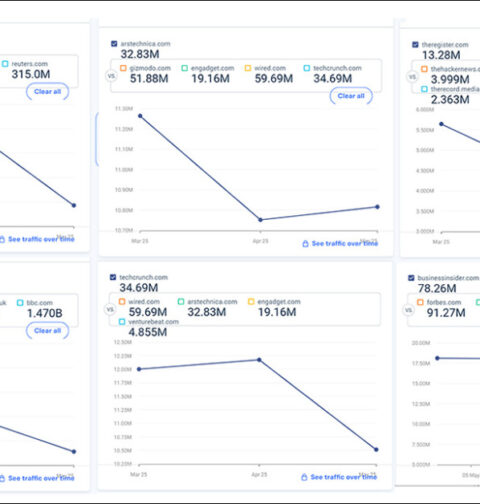The height and width of the screenshot is (504, 480).
Task: Toggle wired.com checkbox in arstechnica card
Action: pos(248,68)
